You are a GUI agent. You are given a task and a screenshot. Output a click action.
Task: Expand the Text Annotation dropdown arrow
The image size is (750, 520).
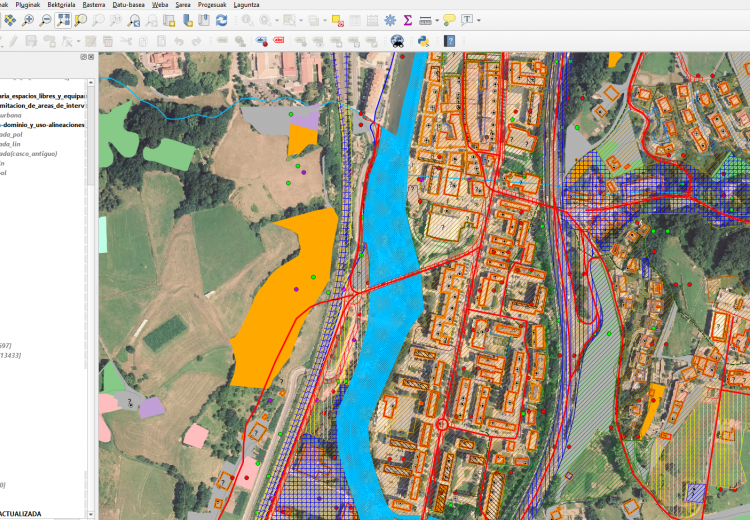pos(479,20)
